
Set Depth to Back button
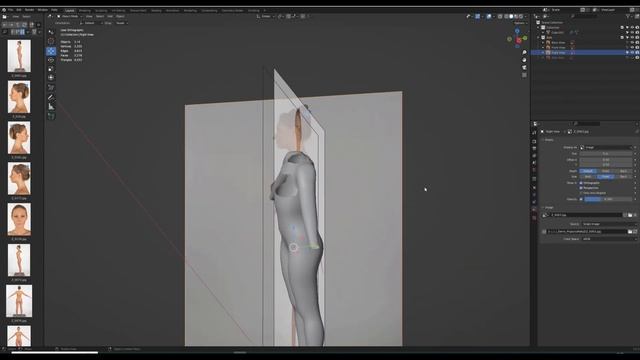[x=623, y=171]
